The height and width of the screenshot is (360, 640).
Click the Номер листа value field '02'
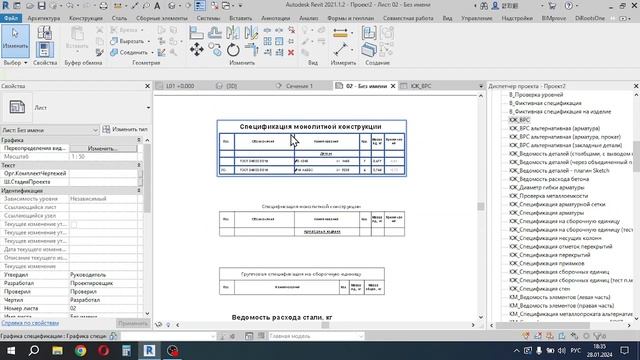[x=103, y=308]
